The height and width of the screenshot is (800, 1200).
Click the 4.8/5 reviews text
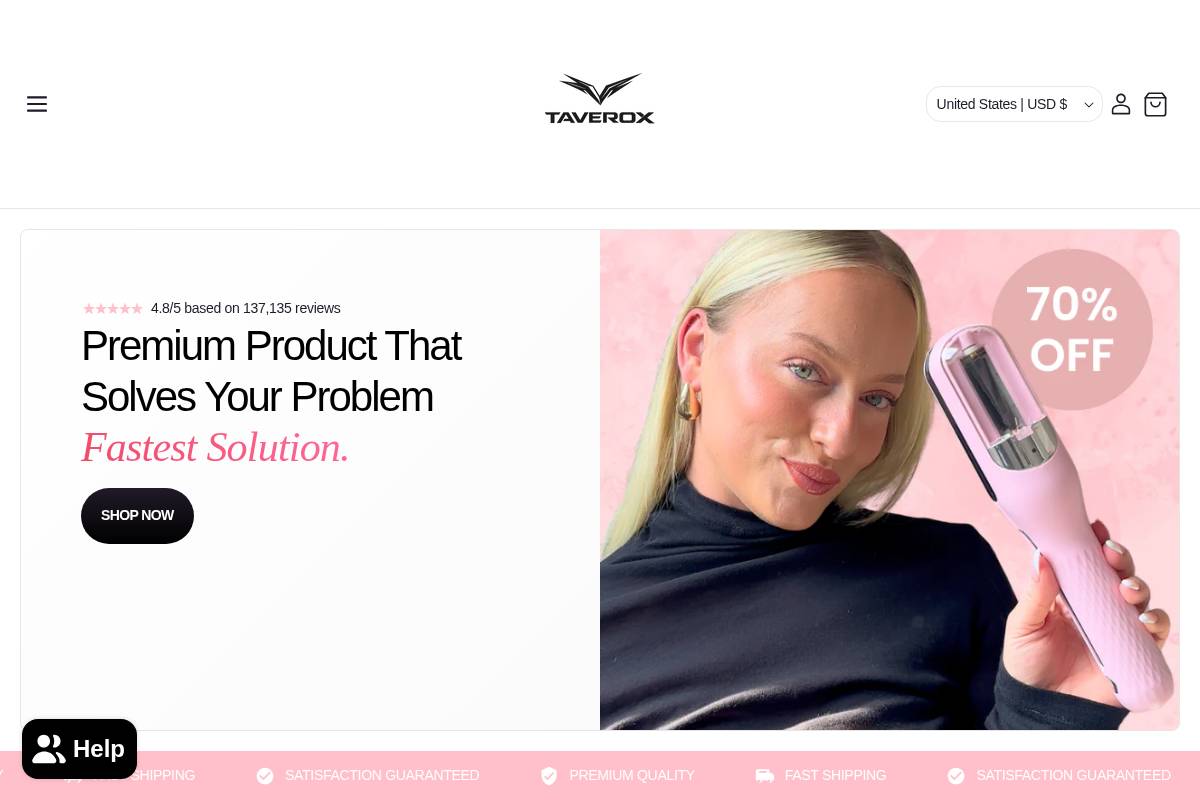pyautogui.click(x=246, y=308)
